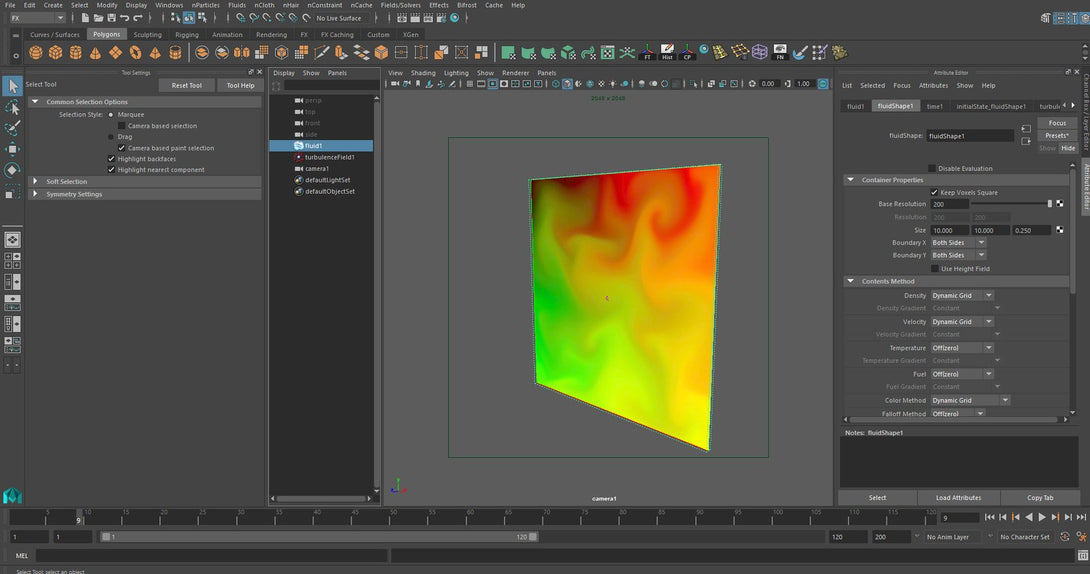
Task: Create a polygon plane from the shelf
Action: pyautogui.click(x=115, y=53)
